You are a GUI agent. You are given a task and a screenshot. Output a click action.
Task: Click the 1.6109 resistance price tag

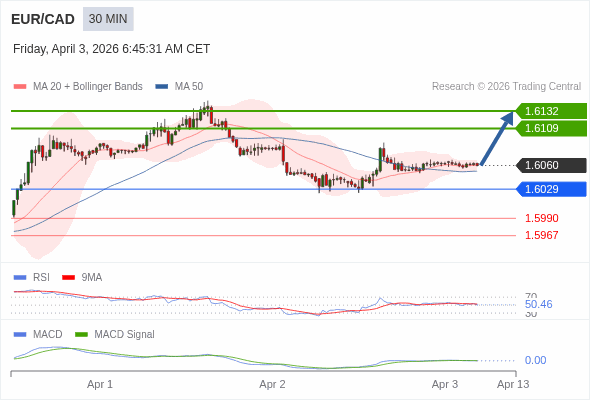pos(551,128)
